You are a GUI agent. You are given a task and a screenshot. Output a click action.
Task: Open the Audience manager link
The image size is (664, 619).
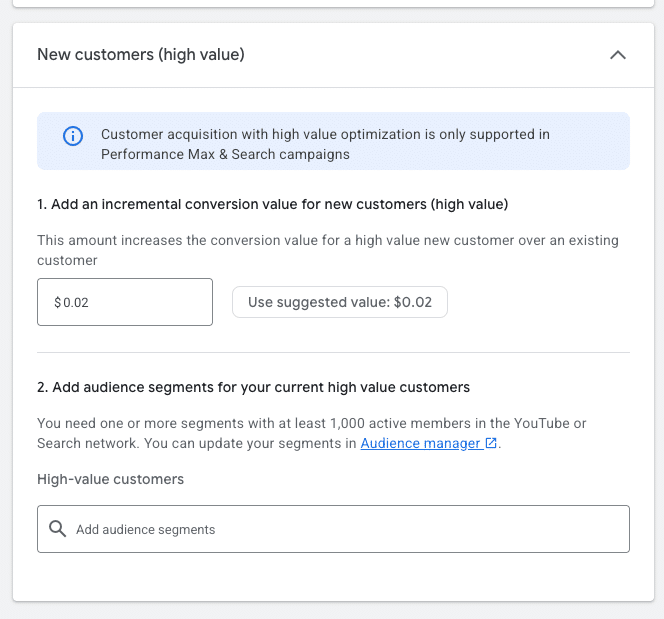[420, 443]
